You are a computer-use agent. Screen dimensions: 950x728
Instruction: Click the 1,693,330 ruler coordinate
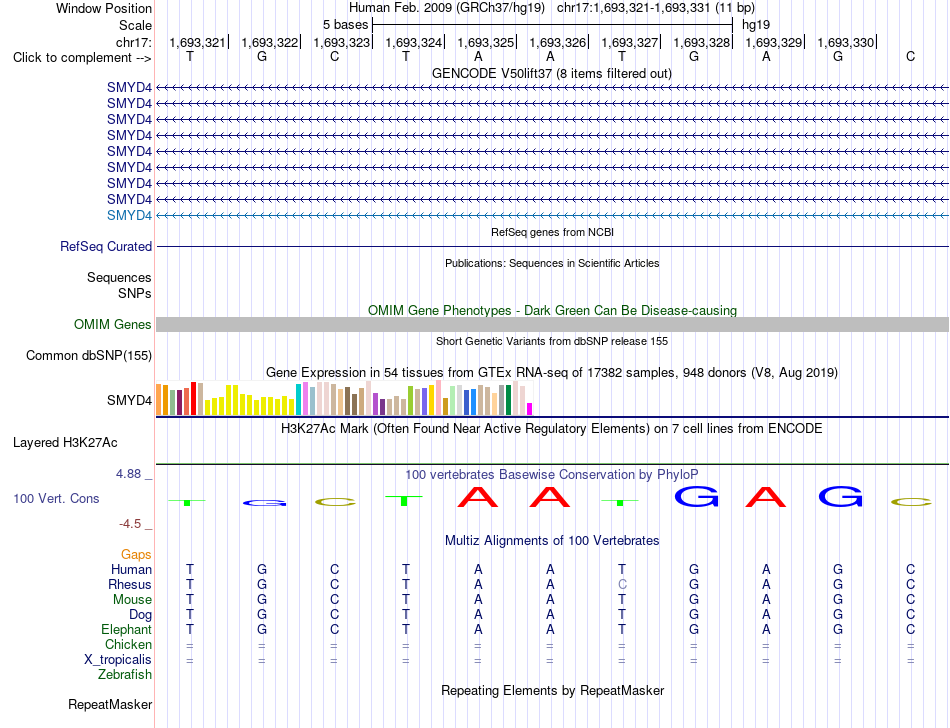coord(846,42)
